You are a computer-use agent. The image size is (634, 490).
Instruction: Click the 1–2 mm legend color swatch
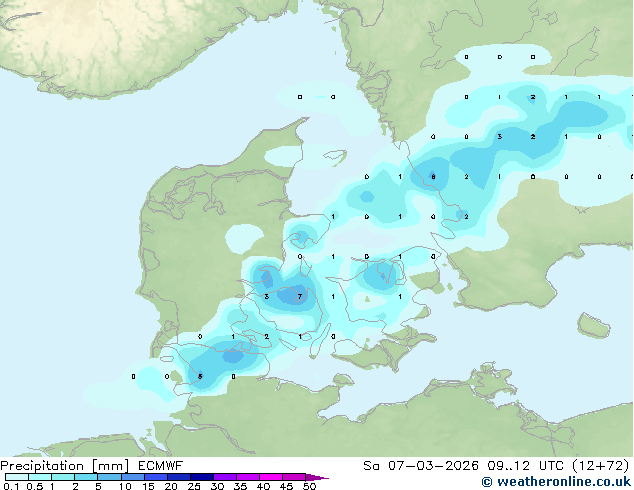tap(63, 477)
